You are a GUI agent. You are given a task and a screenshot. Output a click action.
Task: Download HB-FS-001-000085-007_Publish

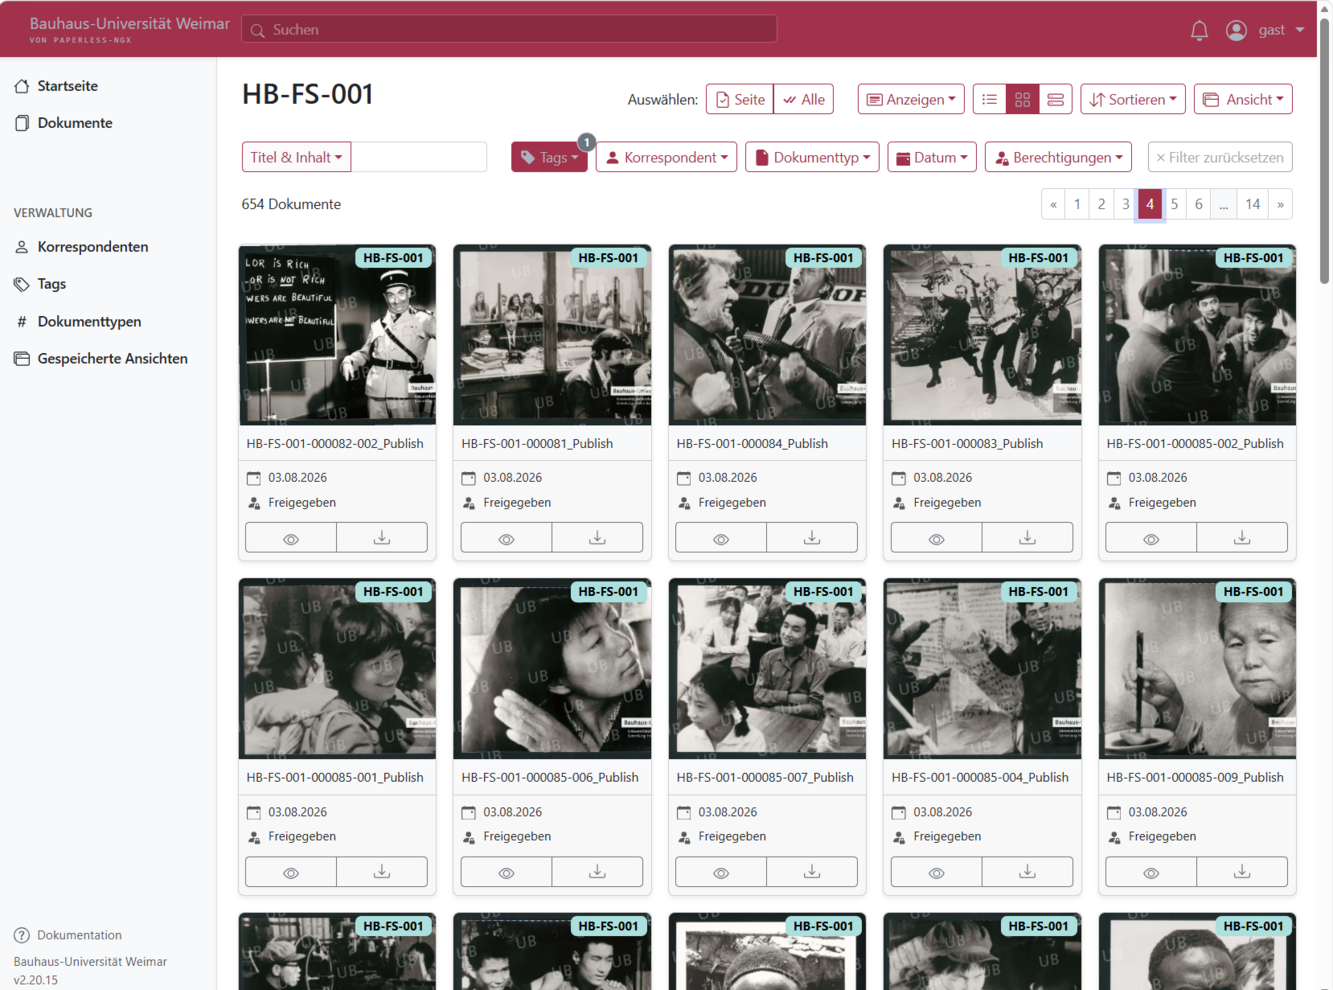[812, 872]
